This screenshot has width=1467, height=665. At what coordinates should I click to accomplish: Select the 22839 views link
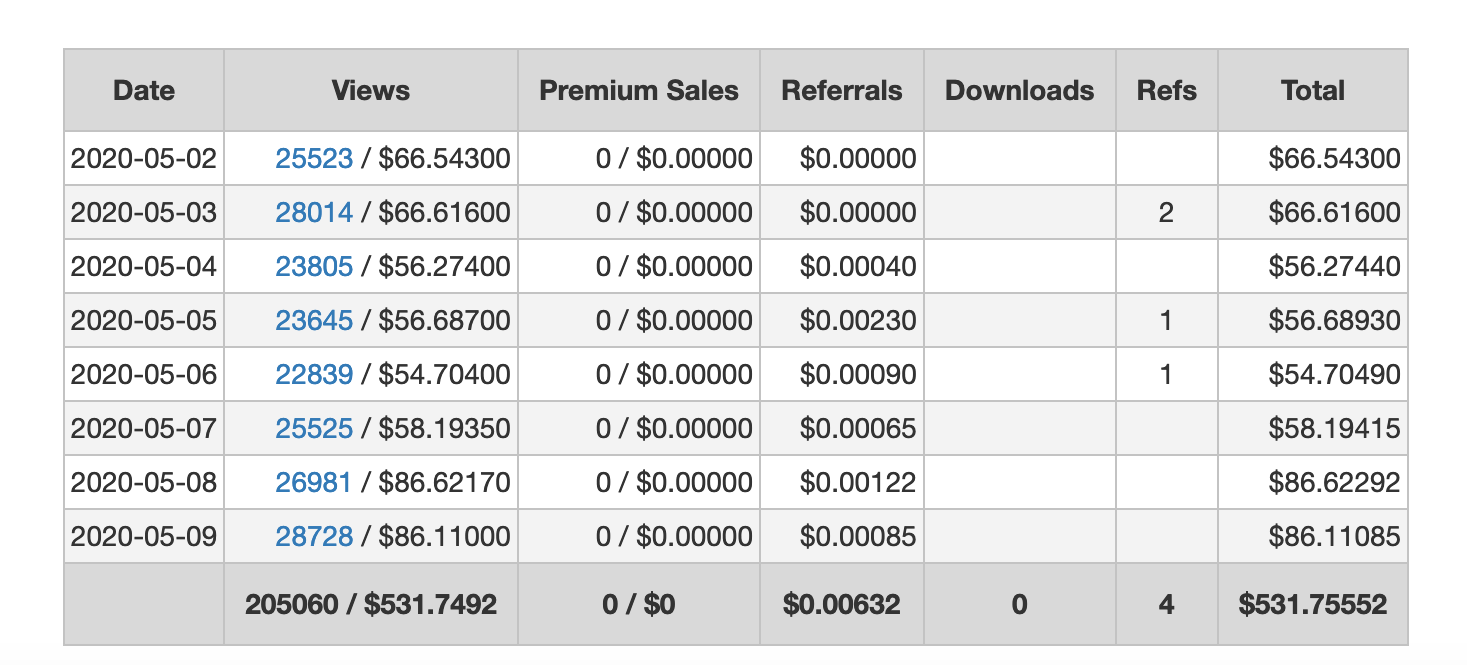tap(314, 375)
